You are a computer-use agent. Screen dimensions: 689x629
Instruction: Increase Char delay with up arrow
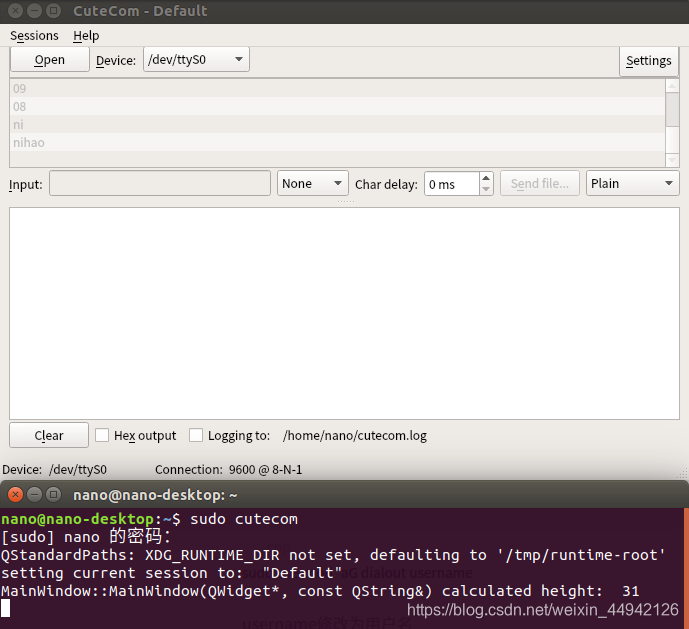[486, 178]
